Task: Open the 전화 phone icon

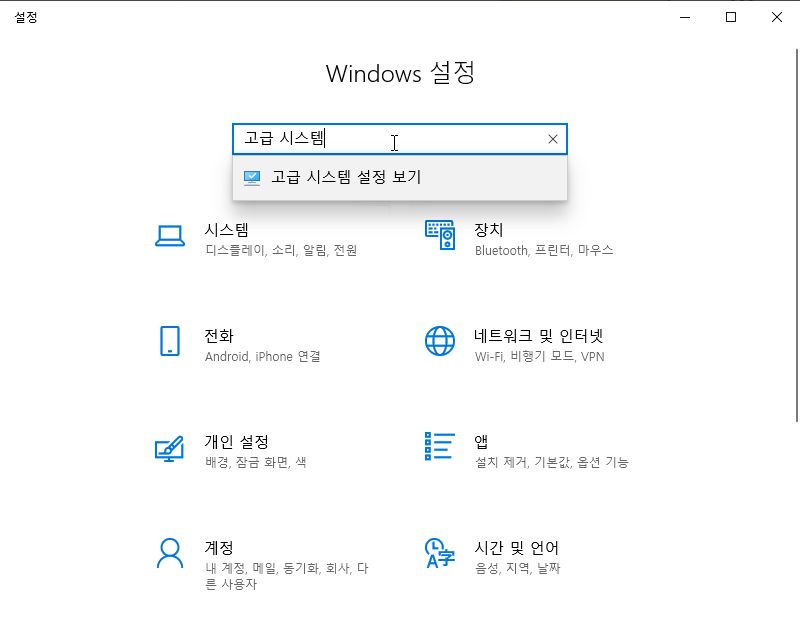Action: pos(170,341)
